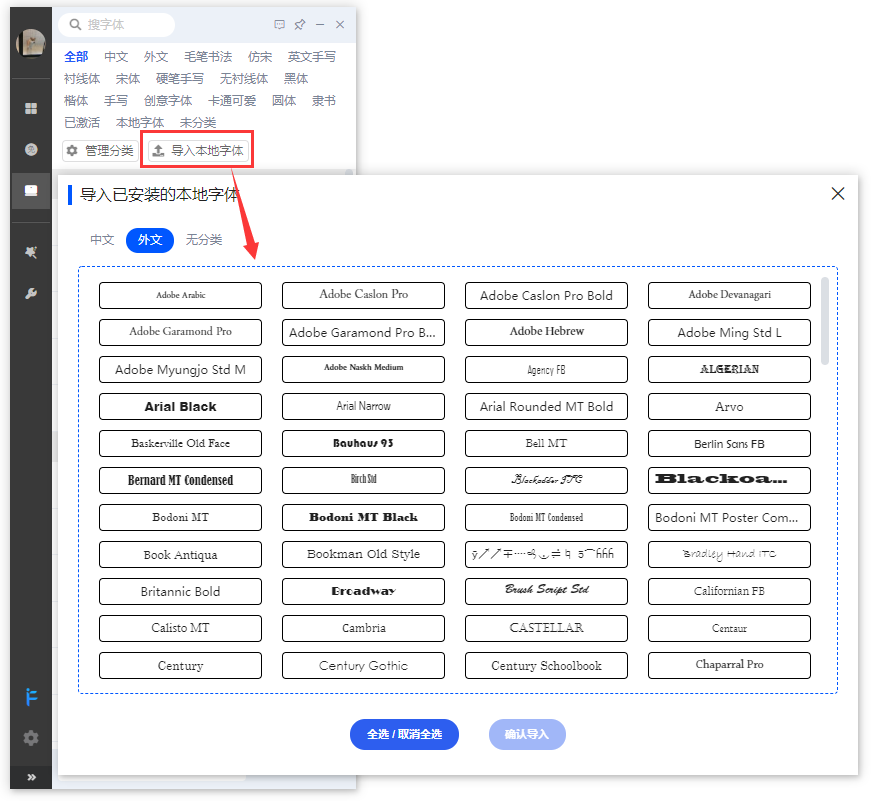Click the 确认导入 button
Viewport: 873px width, 801px height.
pos(527,734)
